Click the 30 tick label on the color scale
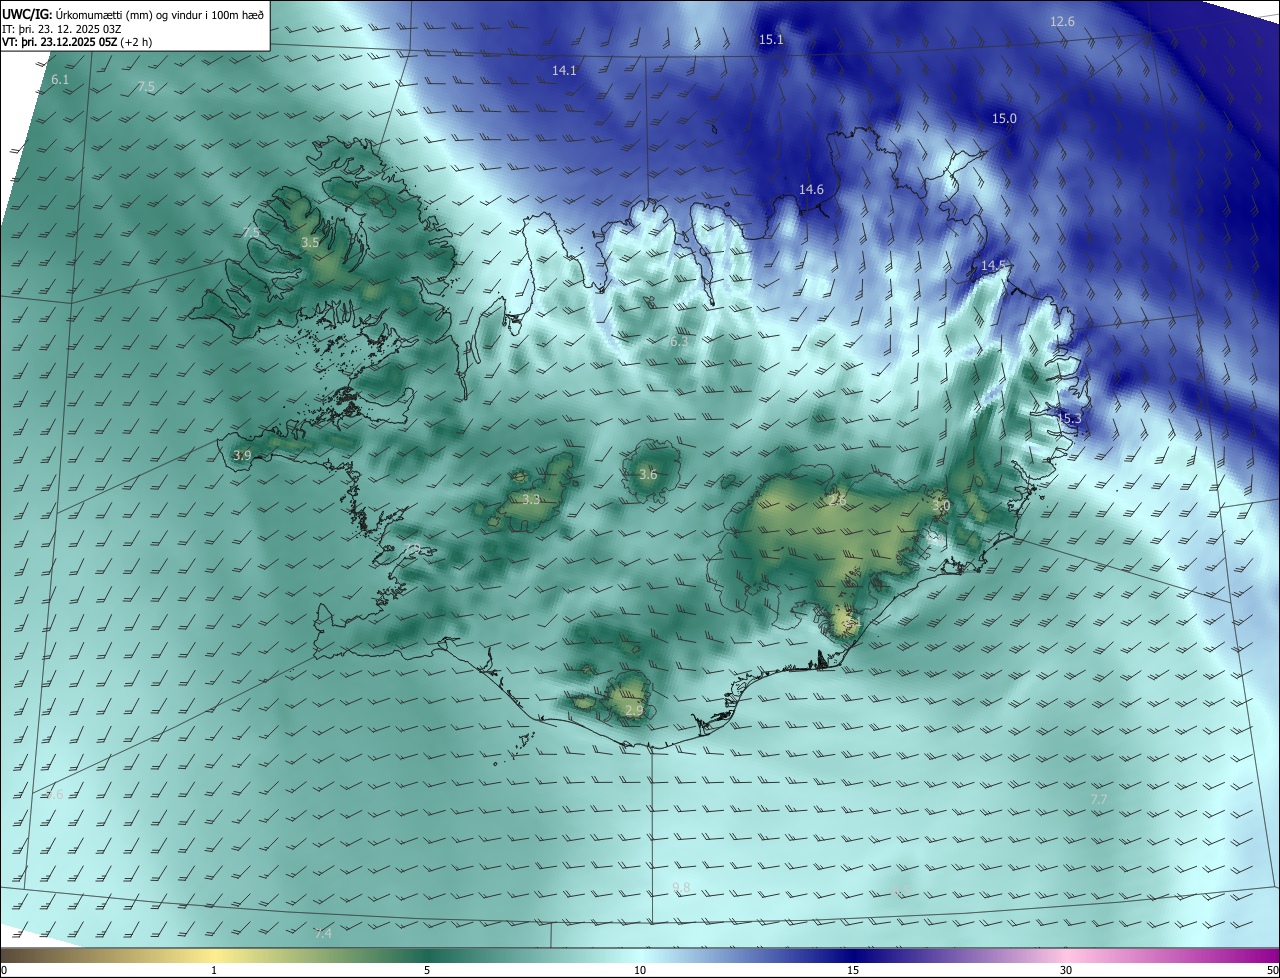Viewport: 1280px width, 978px height. point(1066,971)
